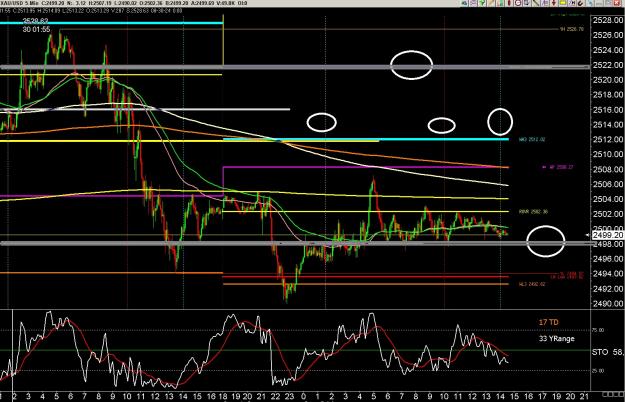Click the 2522.00 price axis label
625x402 pixels.
tap(608, 65)
